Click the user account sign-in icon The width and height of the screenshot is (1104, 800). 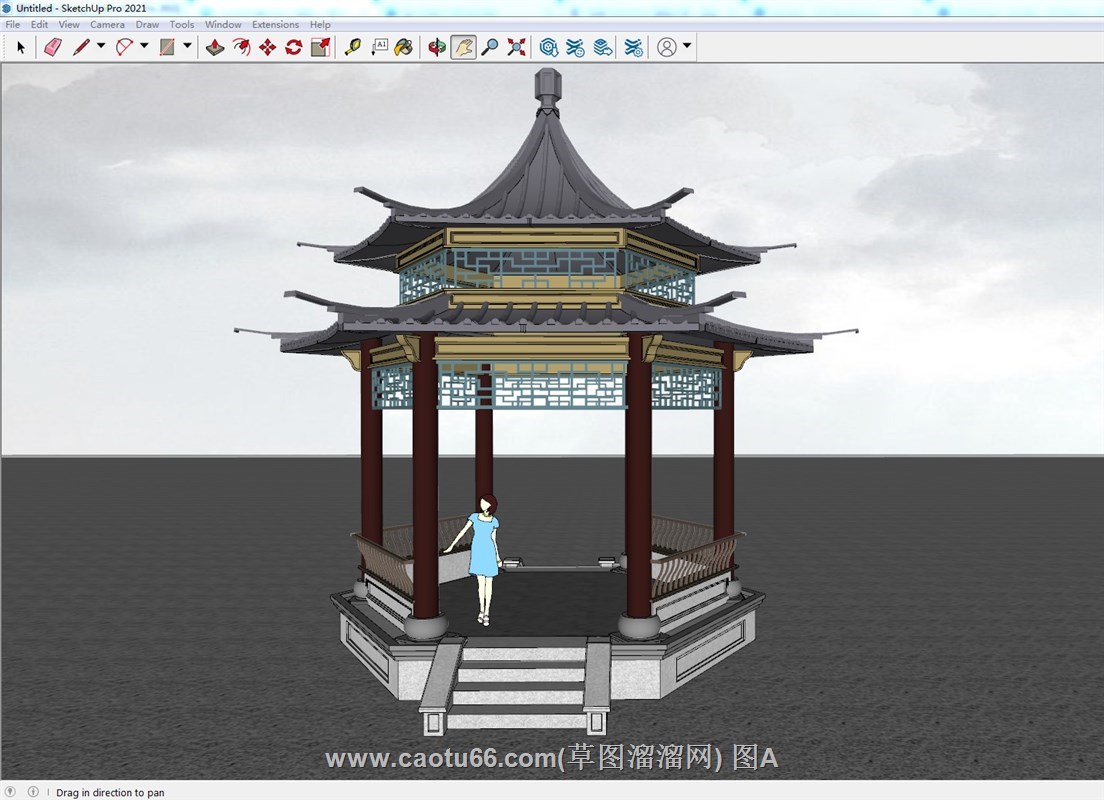[x=667, y=47]
